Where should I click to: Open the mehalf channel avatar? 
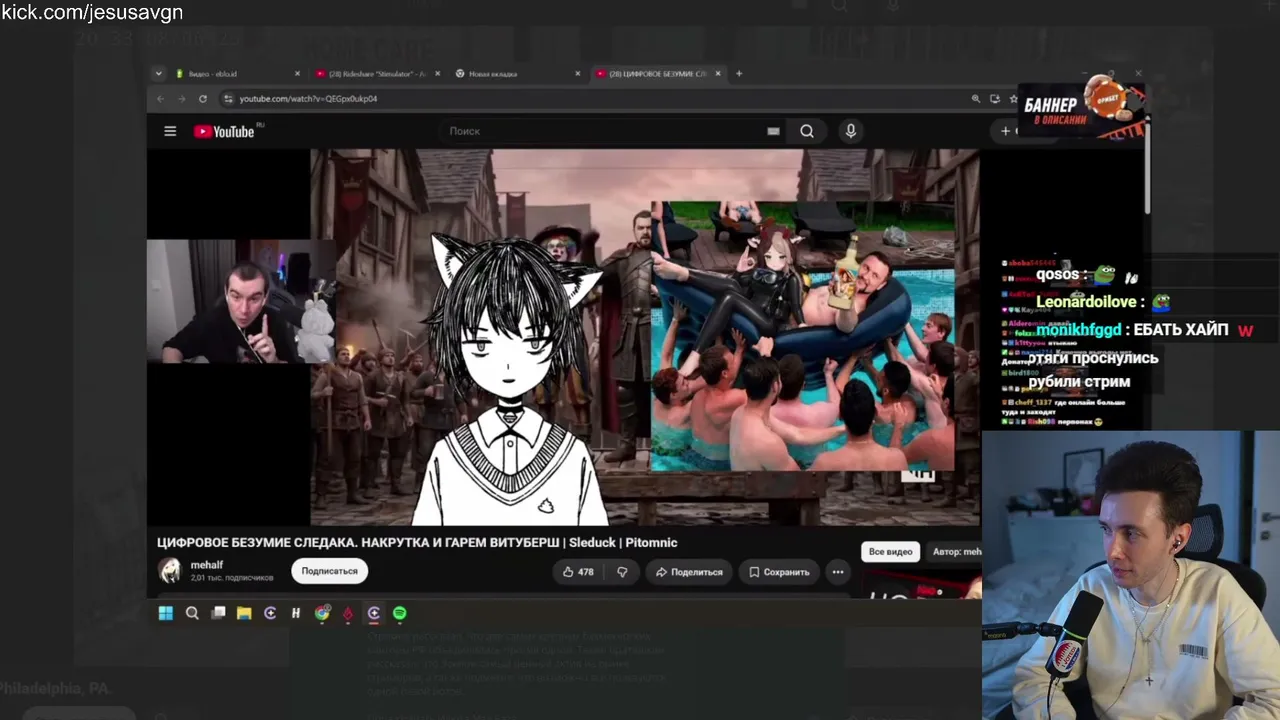170,571
